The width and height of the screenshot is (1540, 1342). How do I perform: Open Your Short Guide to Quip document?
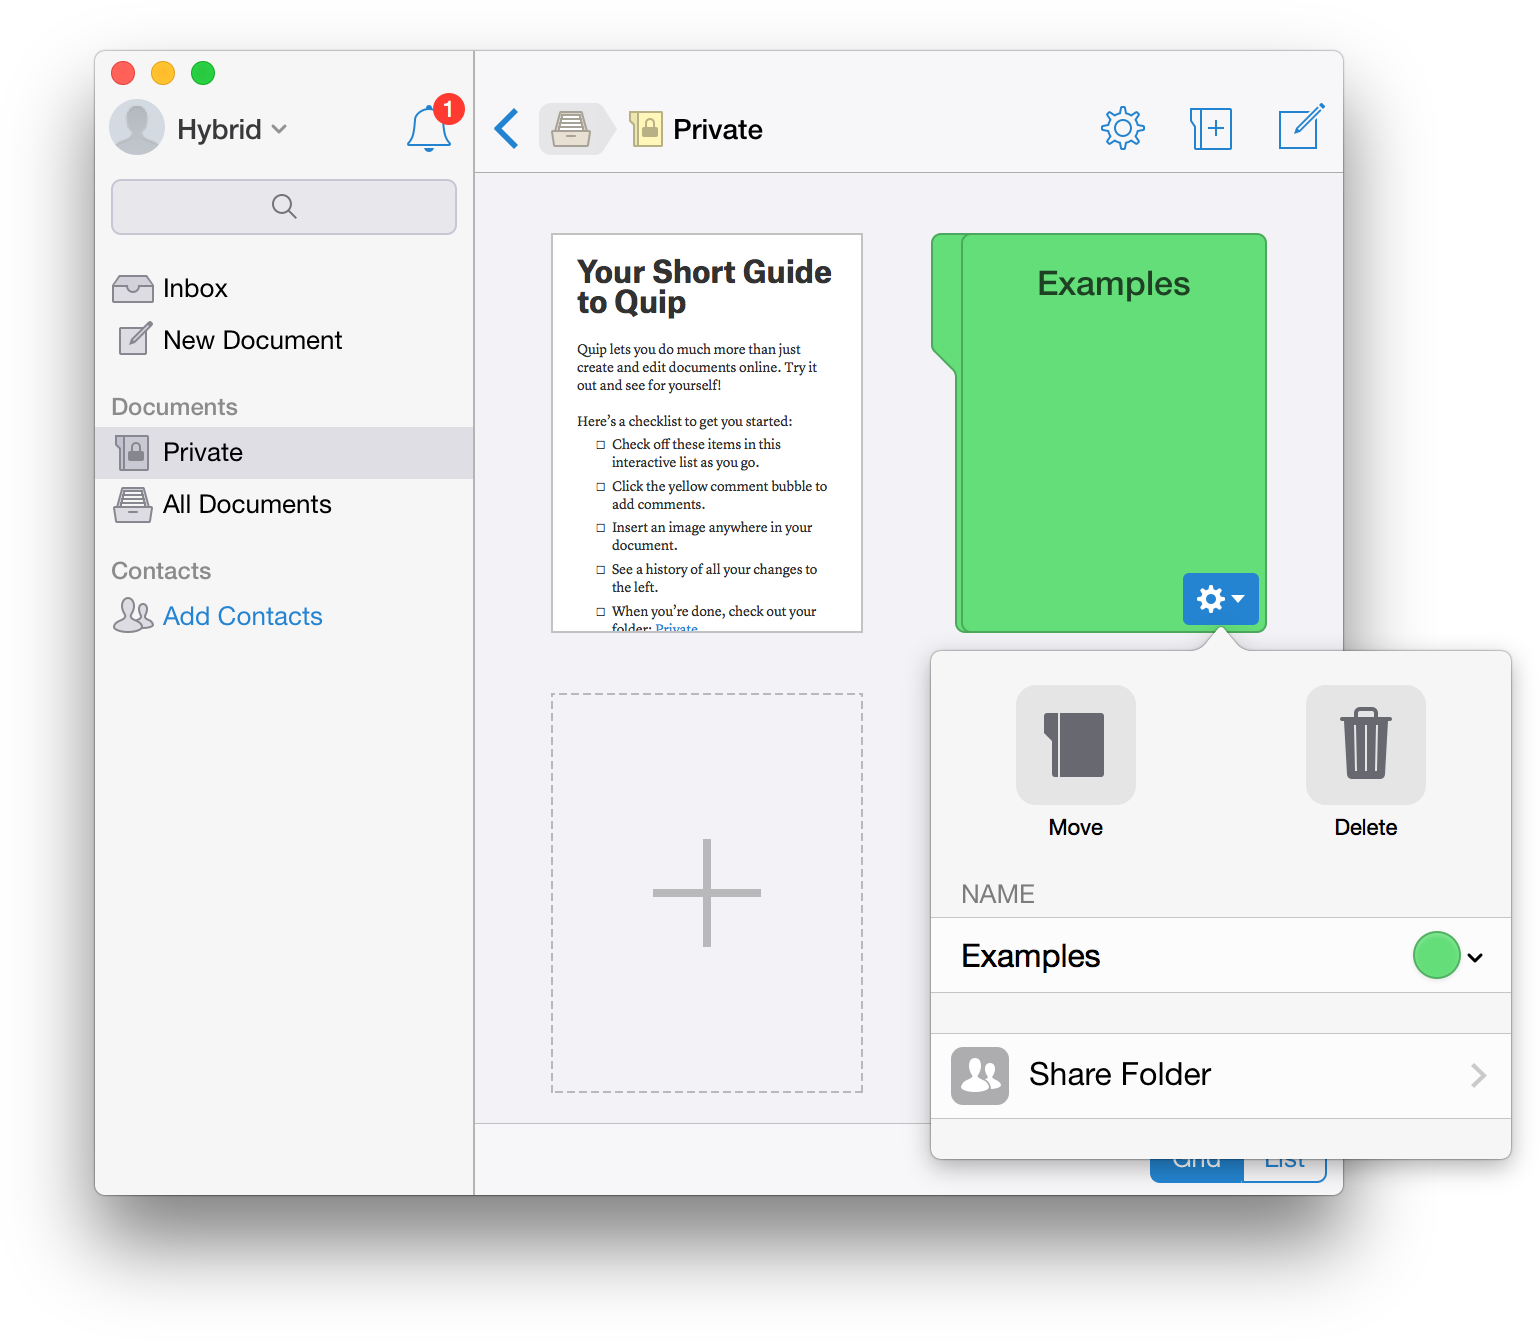pos(706,433)
